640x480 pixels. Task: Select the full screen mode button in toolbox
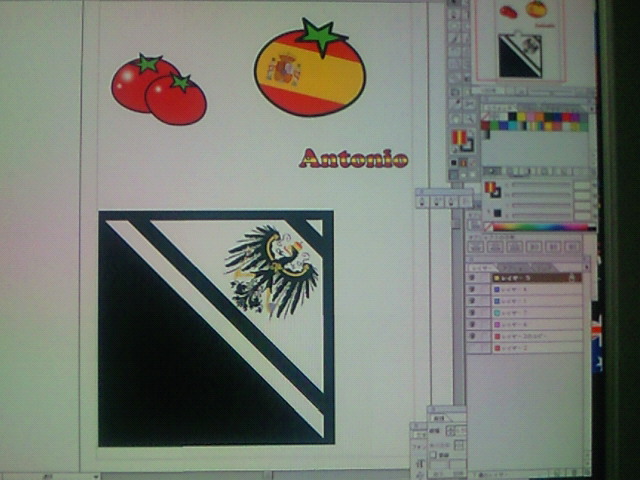pyautogui.click(x=472, y=175)
